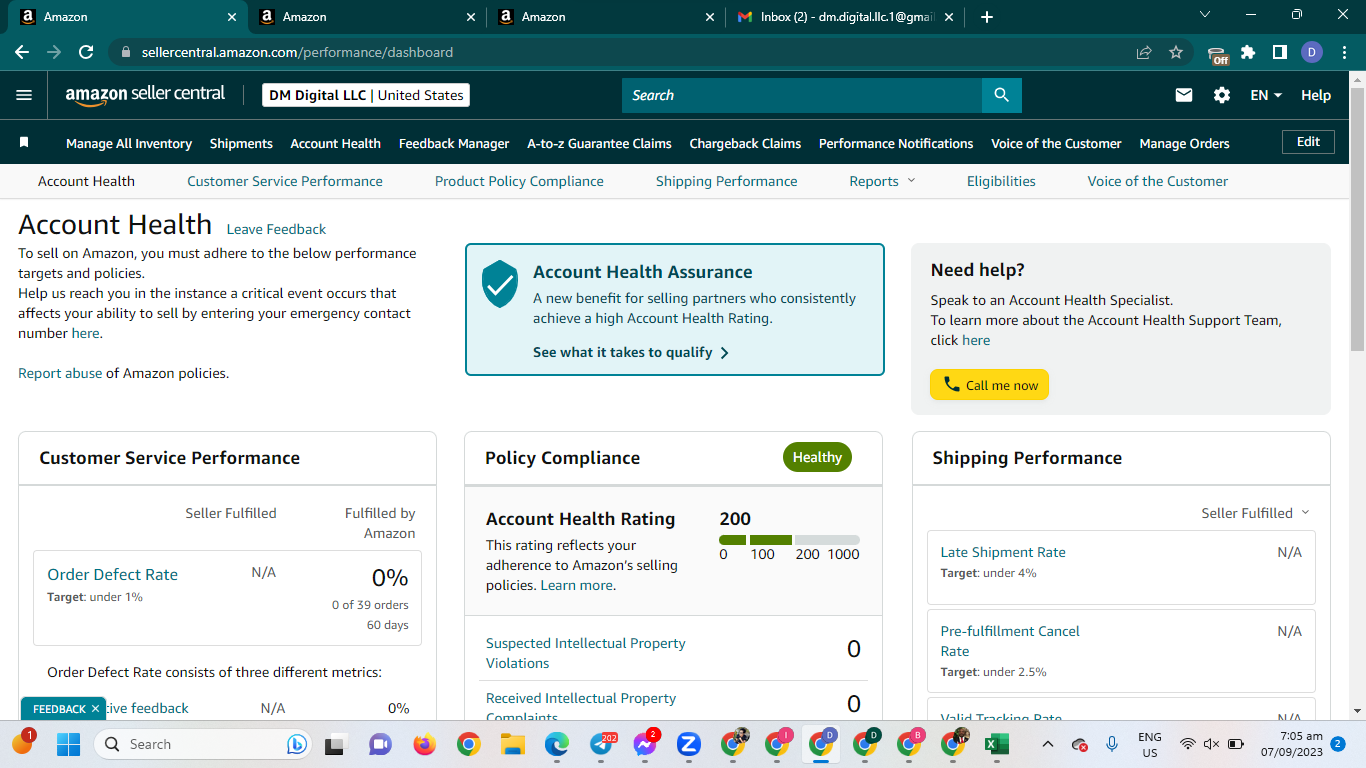
Task: Click the extension icon labeled Off
Action: [x=1217, y=54]
